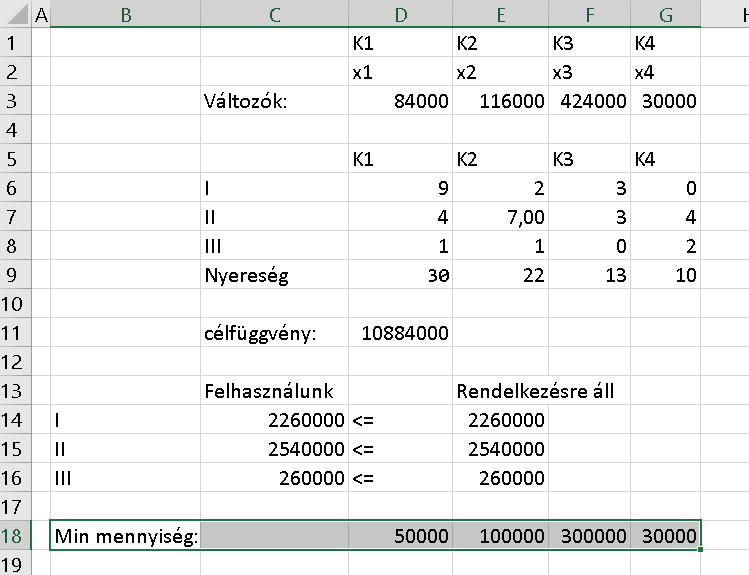749x575 pixels.
Task: Click the minimum quantity cell 300000
Action: 590,536
